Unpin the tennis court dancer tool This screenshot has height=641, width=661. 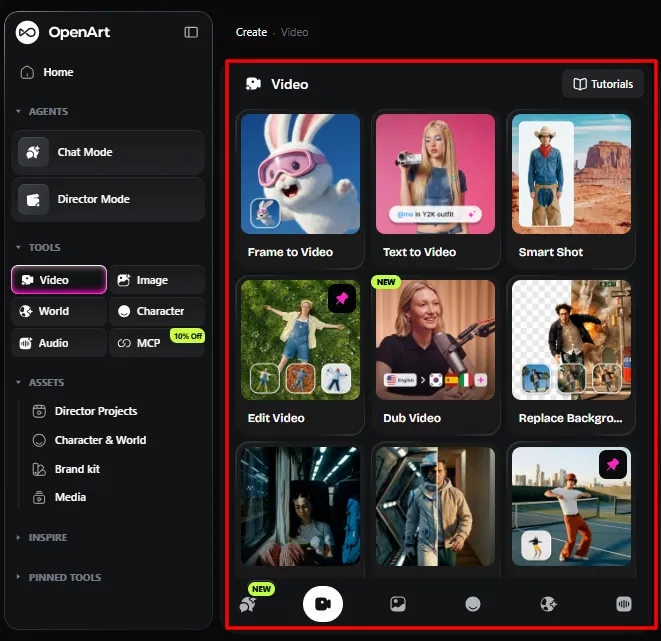(x=613, y=465)
